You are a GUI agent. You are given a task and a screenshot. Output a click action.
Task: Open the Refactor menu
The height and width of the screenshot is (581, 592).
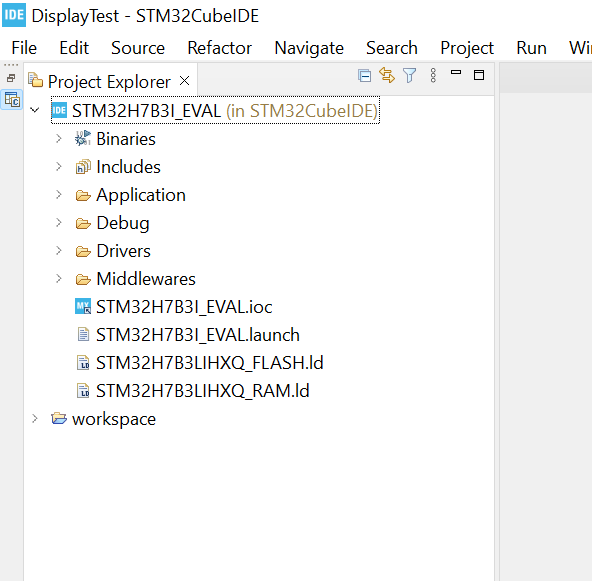(219, 48)
